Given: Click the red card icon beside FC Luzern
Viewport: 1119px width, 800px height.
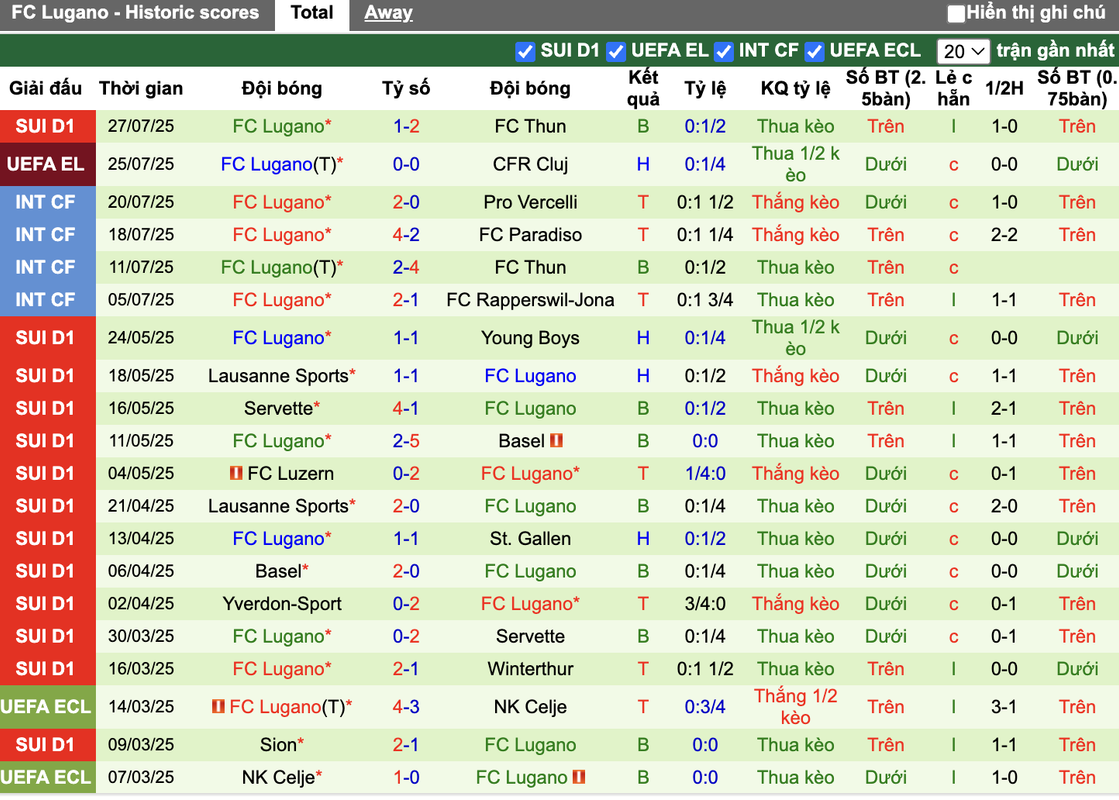Looking at the screenshot, I should [236, 472].
